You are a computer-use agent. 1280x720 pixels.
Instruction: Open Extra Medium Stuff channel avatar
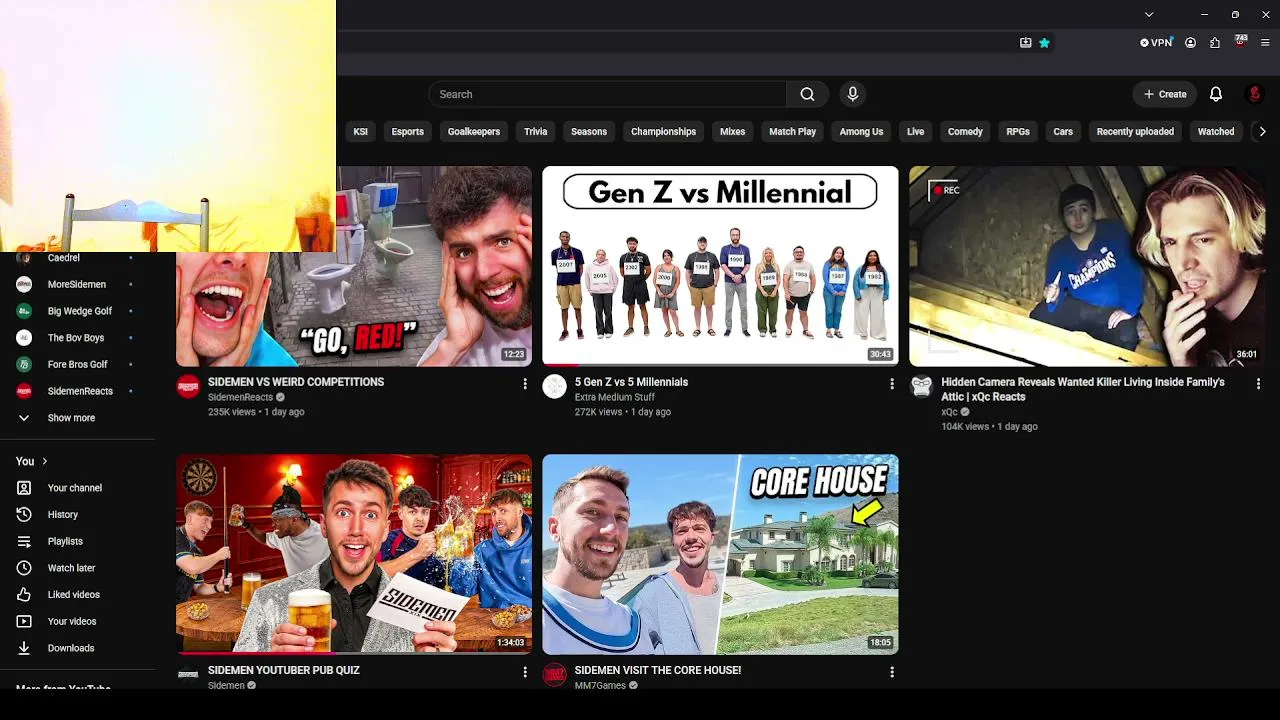(x=554, y=387)
